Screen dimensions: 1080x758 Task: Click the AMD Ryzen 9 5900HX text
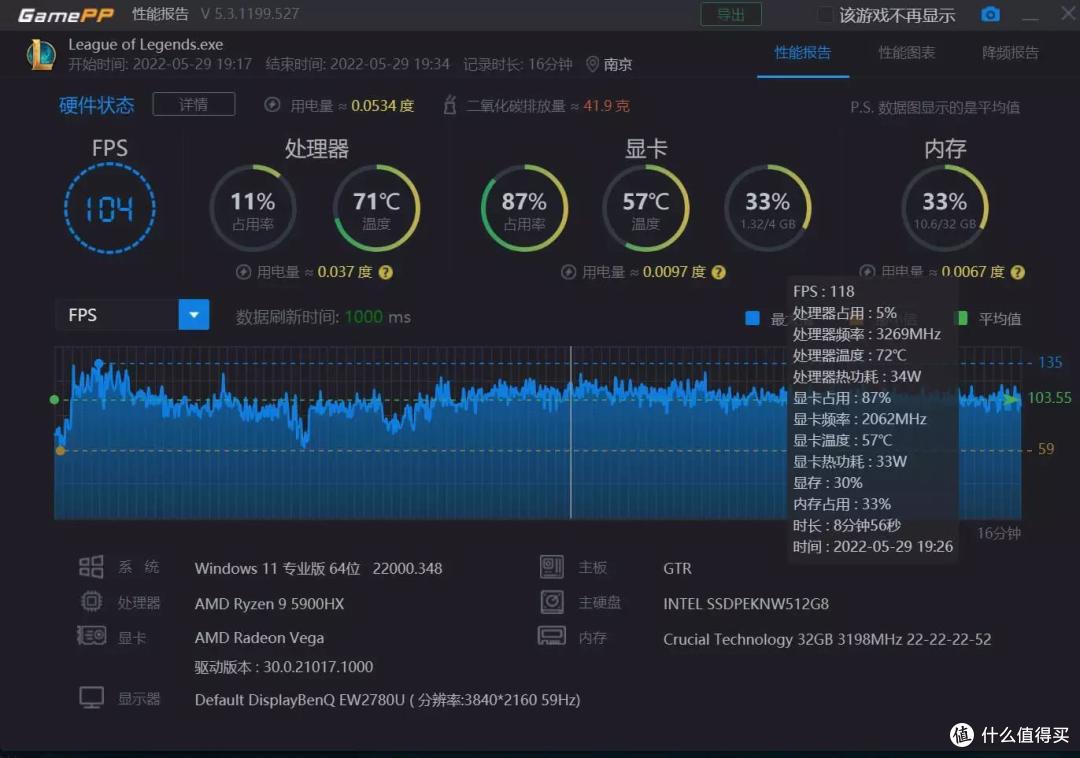(269, 604)
